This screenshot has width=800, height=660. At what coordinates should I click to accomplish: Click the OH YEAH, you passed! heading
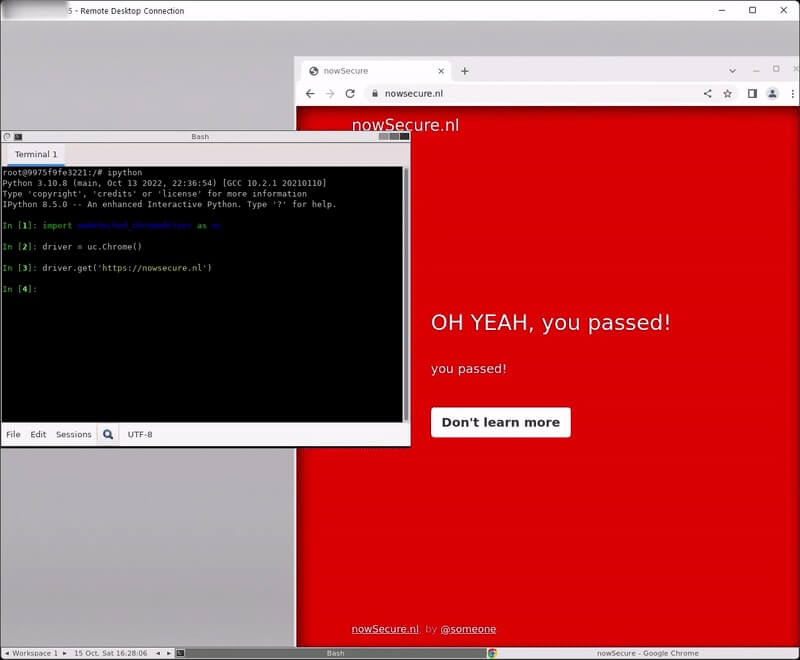tap(551, 322)
